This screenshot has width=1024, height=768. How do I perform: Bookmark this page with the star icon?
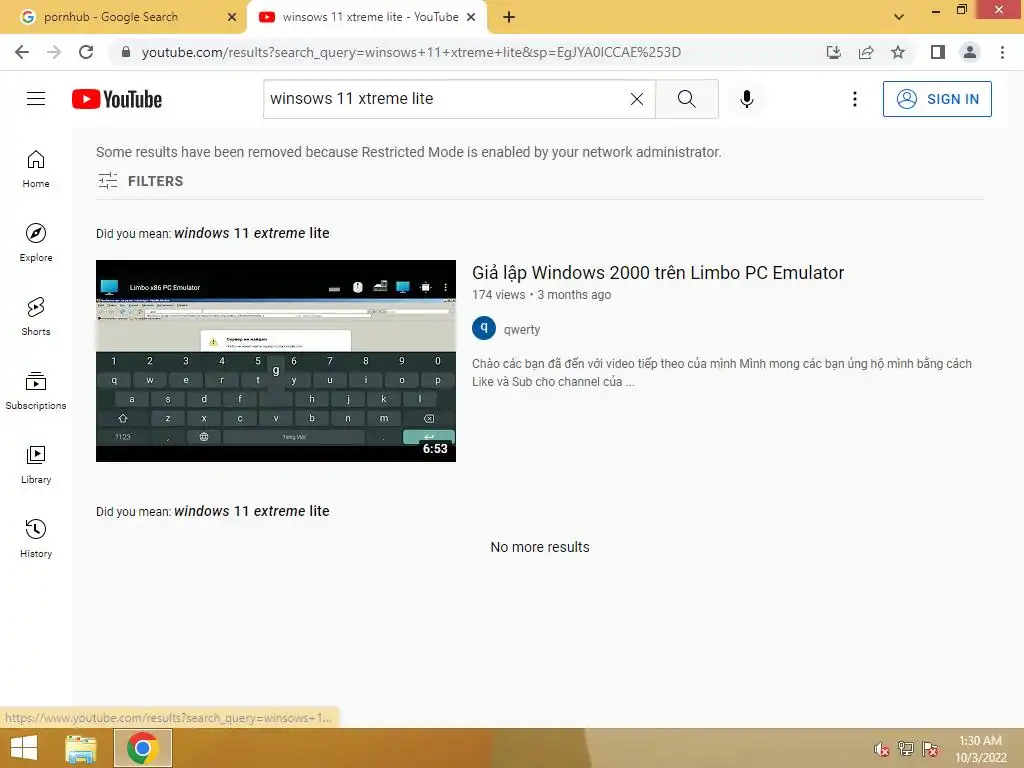click(898, 52)
